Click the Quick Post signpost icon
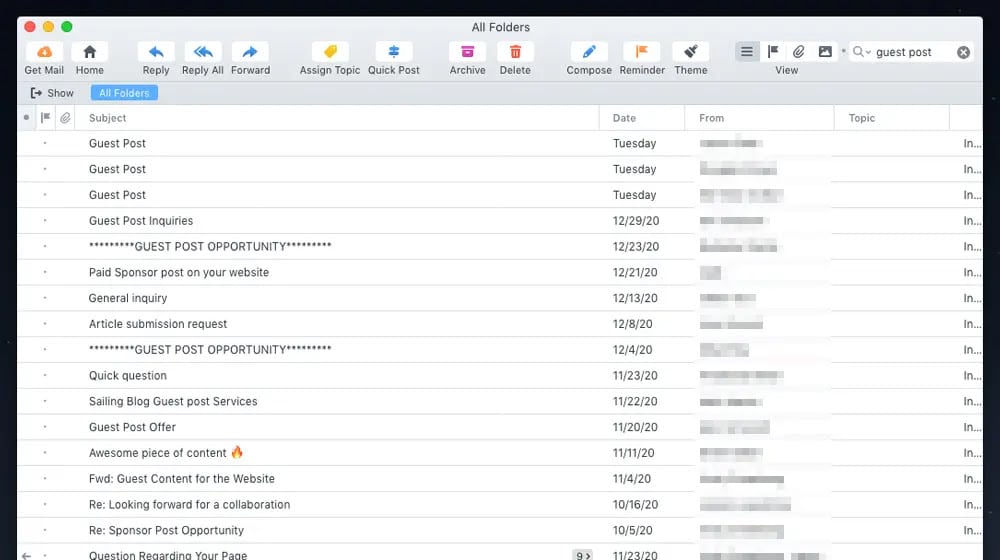Viewport: 1000px width, 560px height. coord(393,52)
